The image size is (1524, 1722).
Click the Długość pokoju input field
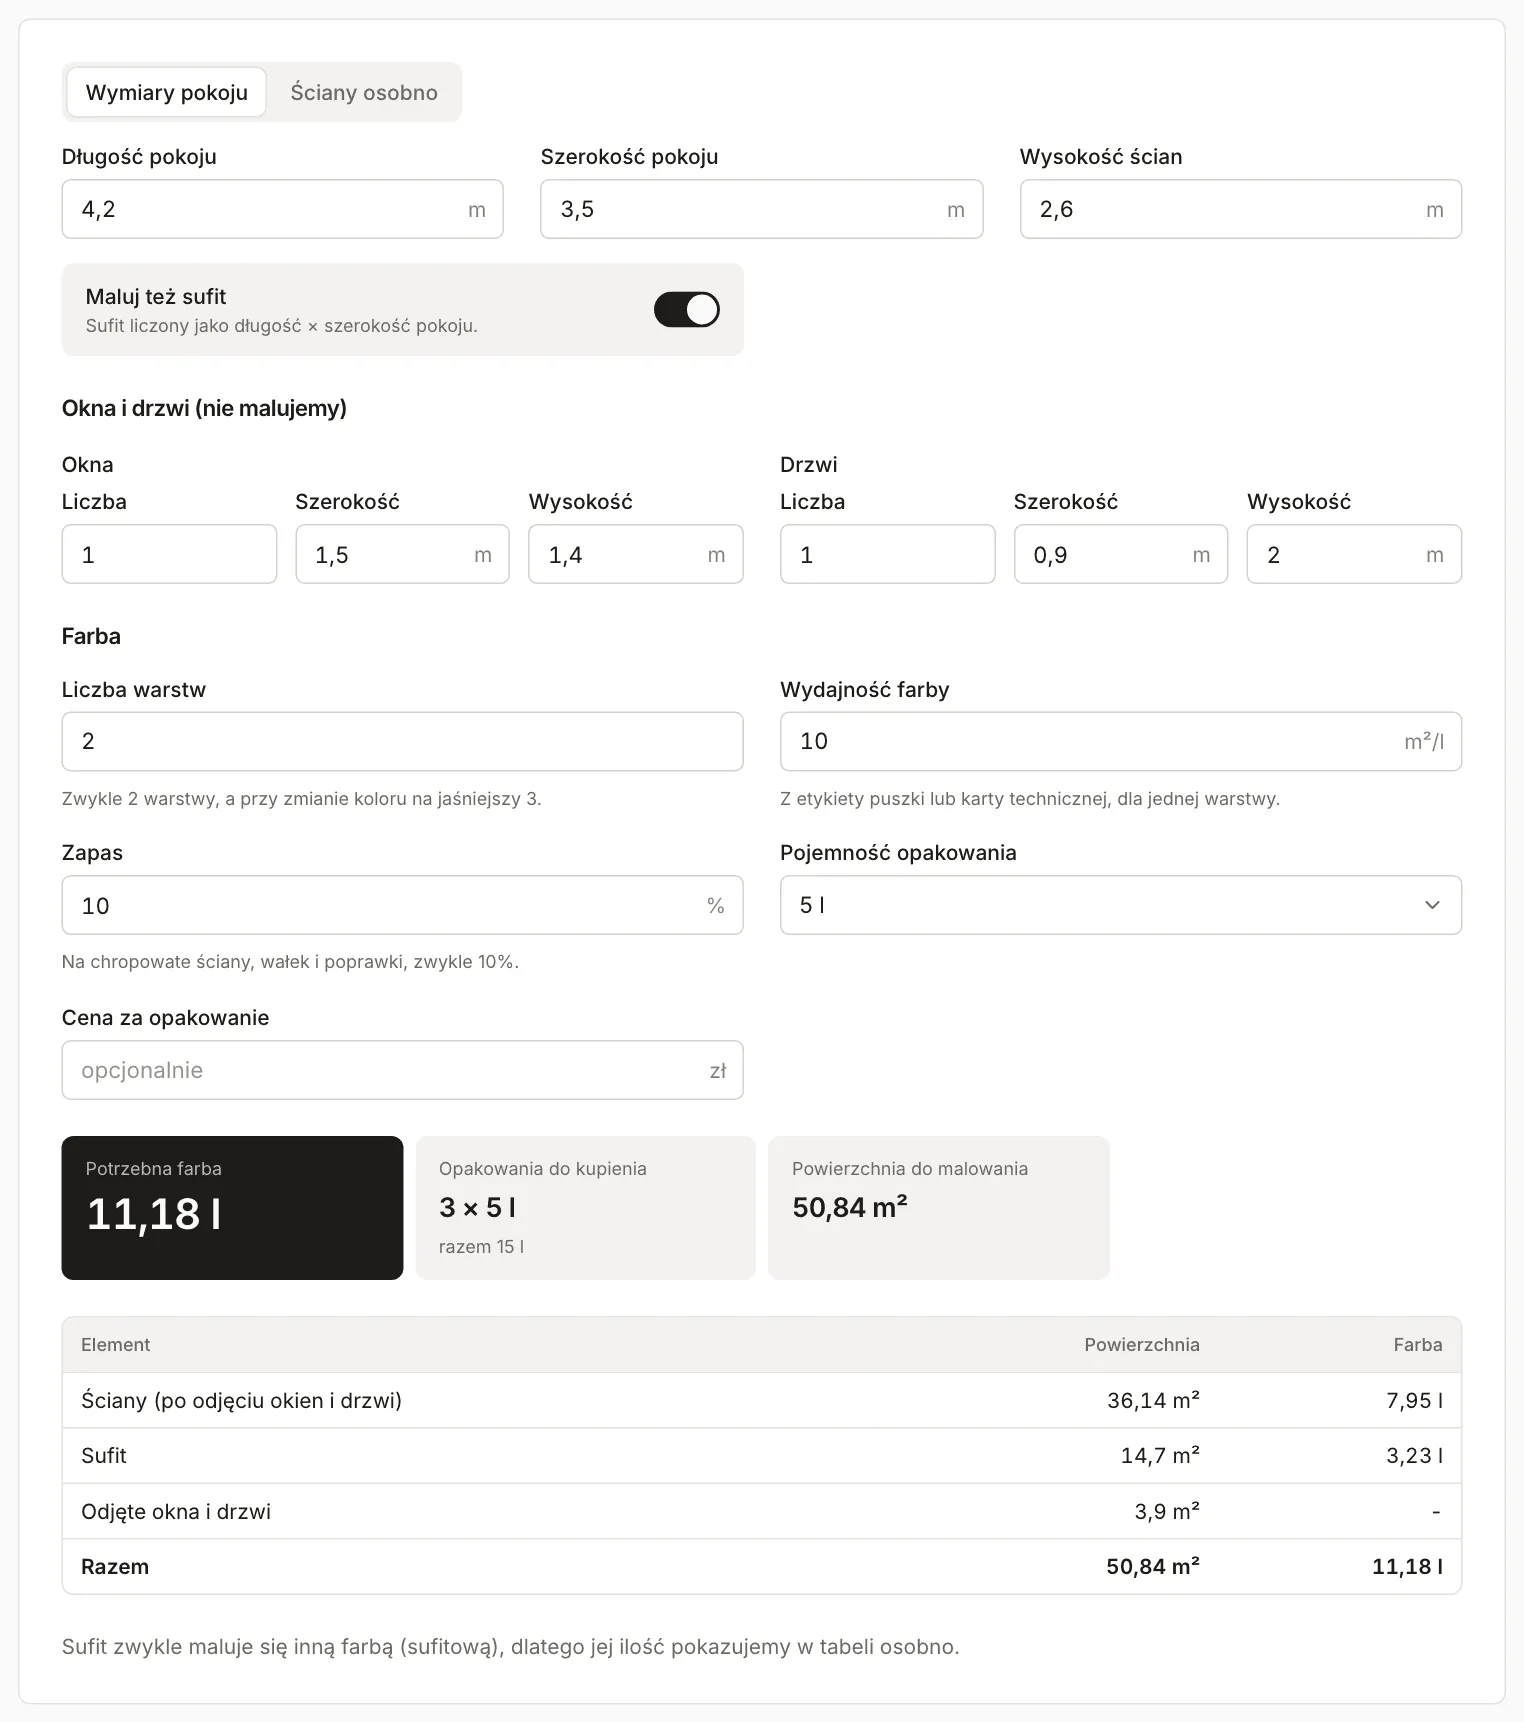[282, 209]
